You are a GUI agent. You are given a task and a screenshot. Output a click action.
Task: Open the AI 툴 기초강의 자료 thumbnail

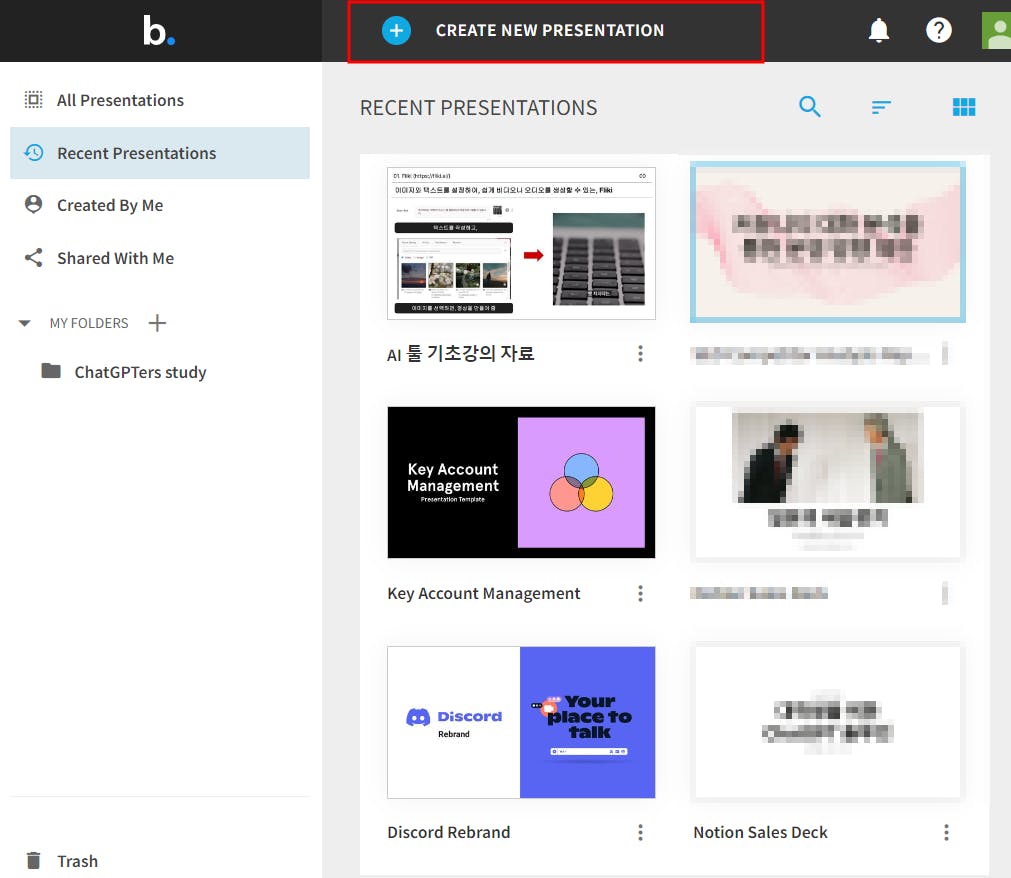click(x=521, y=243)
